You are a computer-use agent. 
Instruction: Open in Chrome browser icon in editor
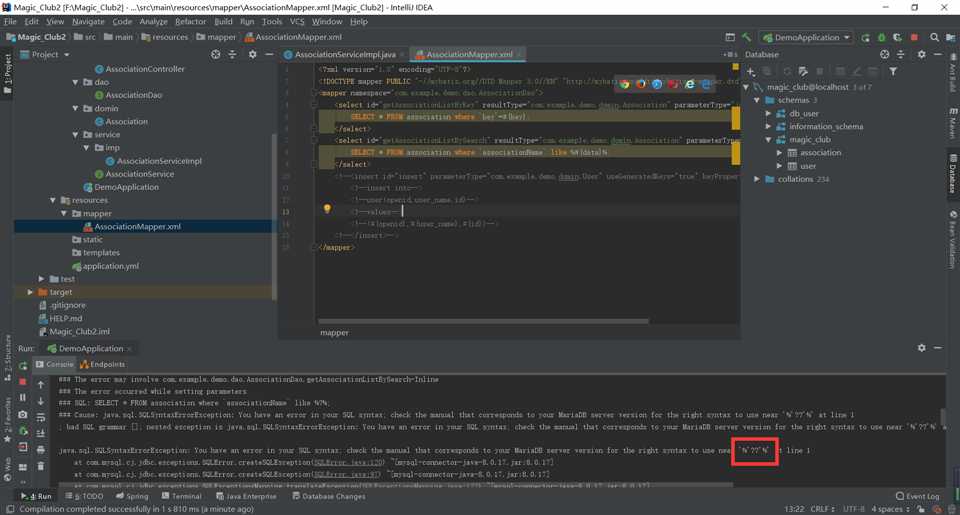(624, 84)
